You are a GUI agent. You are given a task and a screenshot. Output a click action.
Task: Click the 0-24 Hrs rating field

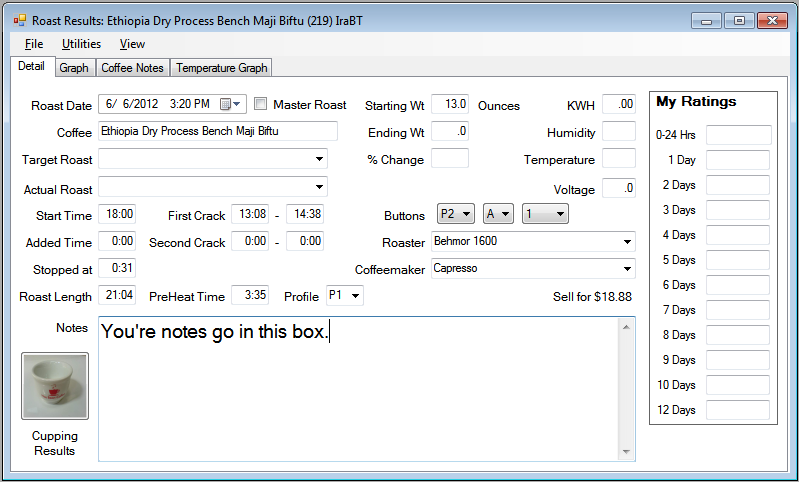[739, 135]
